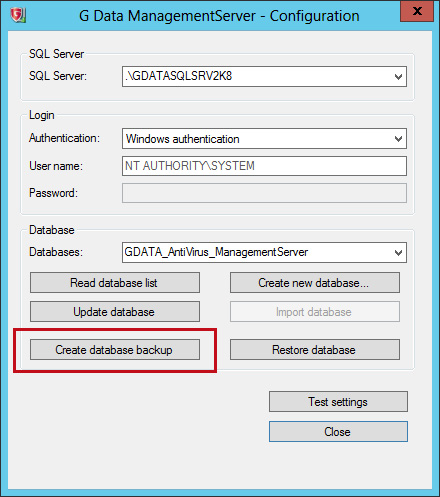440x497 pixels.
Task: Click the Restore database button
Action: point(315,350)
